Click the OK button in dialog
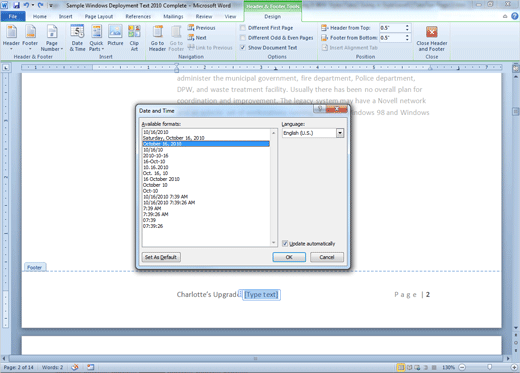Image resolution: width=520 pixels, height=373 pixels. (289, 257)
